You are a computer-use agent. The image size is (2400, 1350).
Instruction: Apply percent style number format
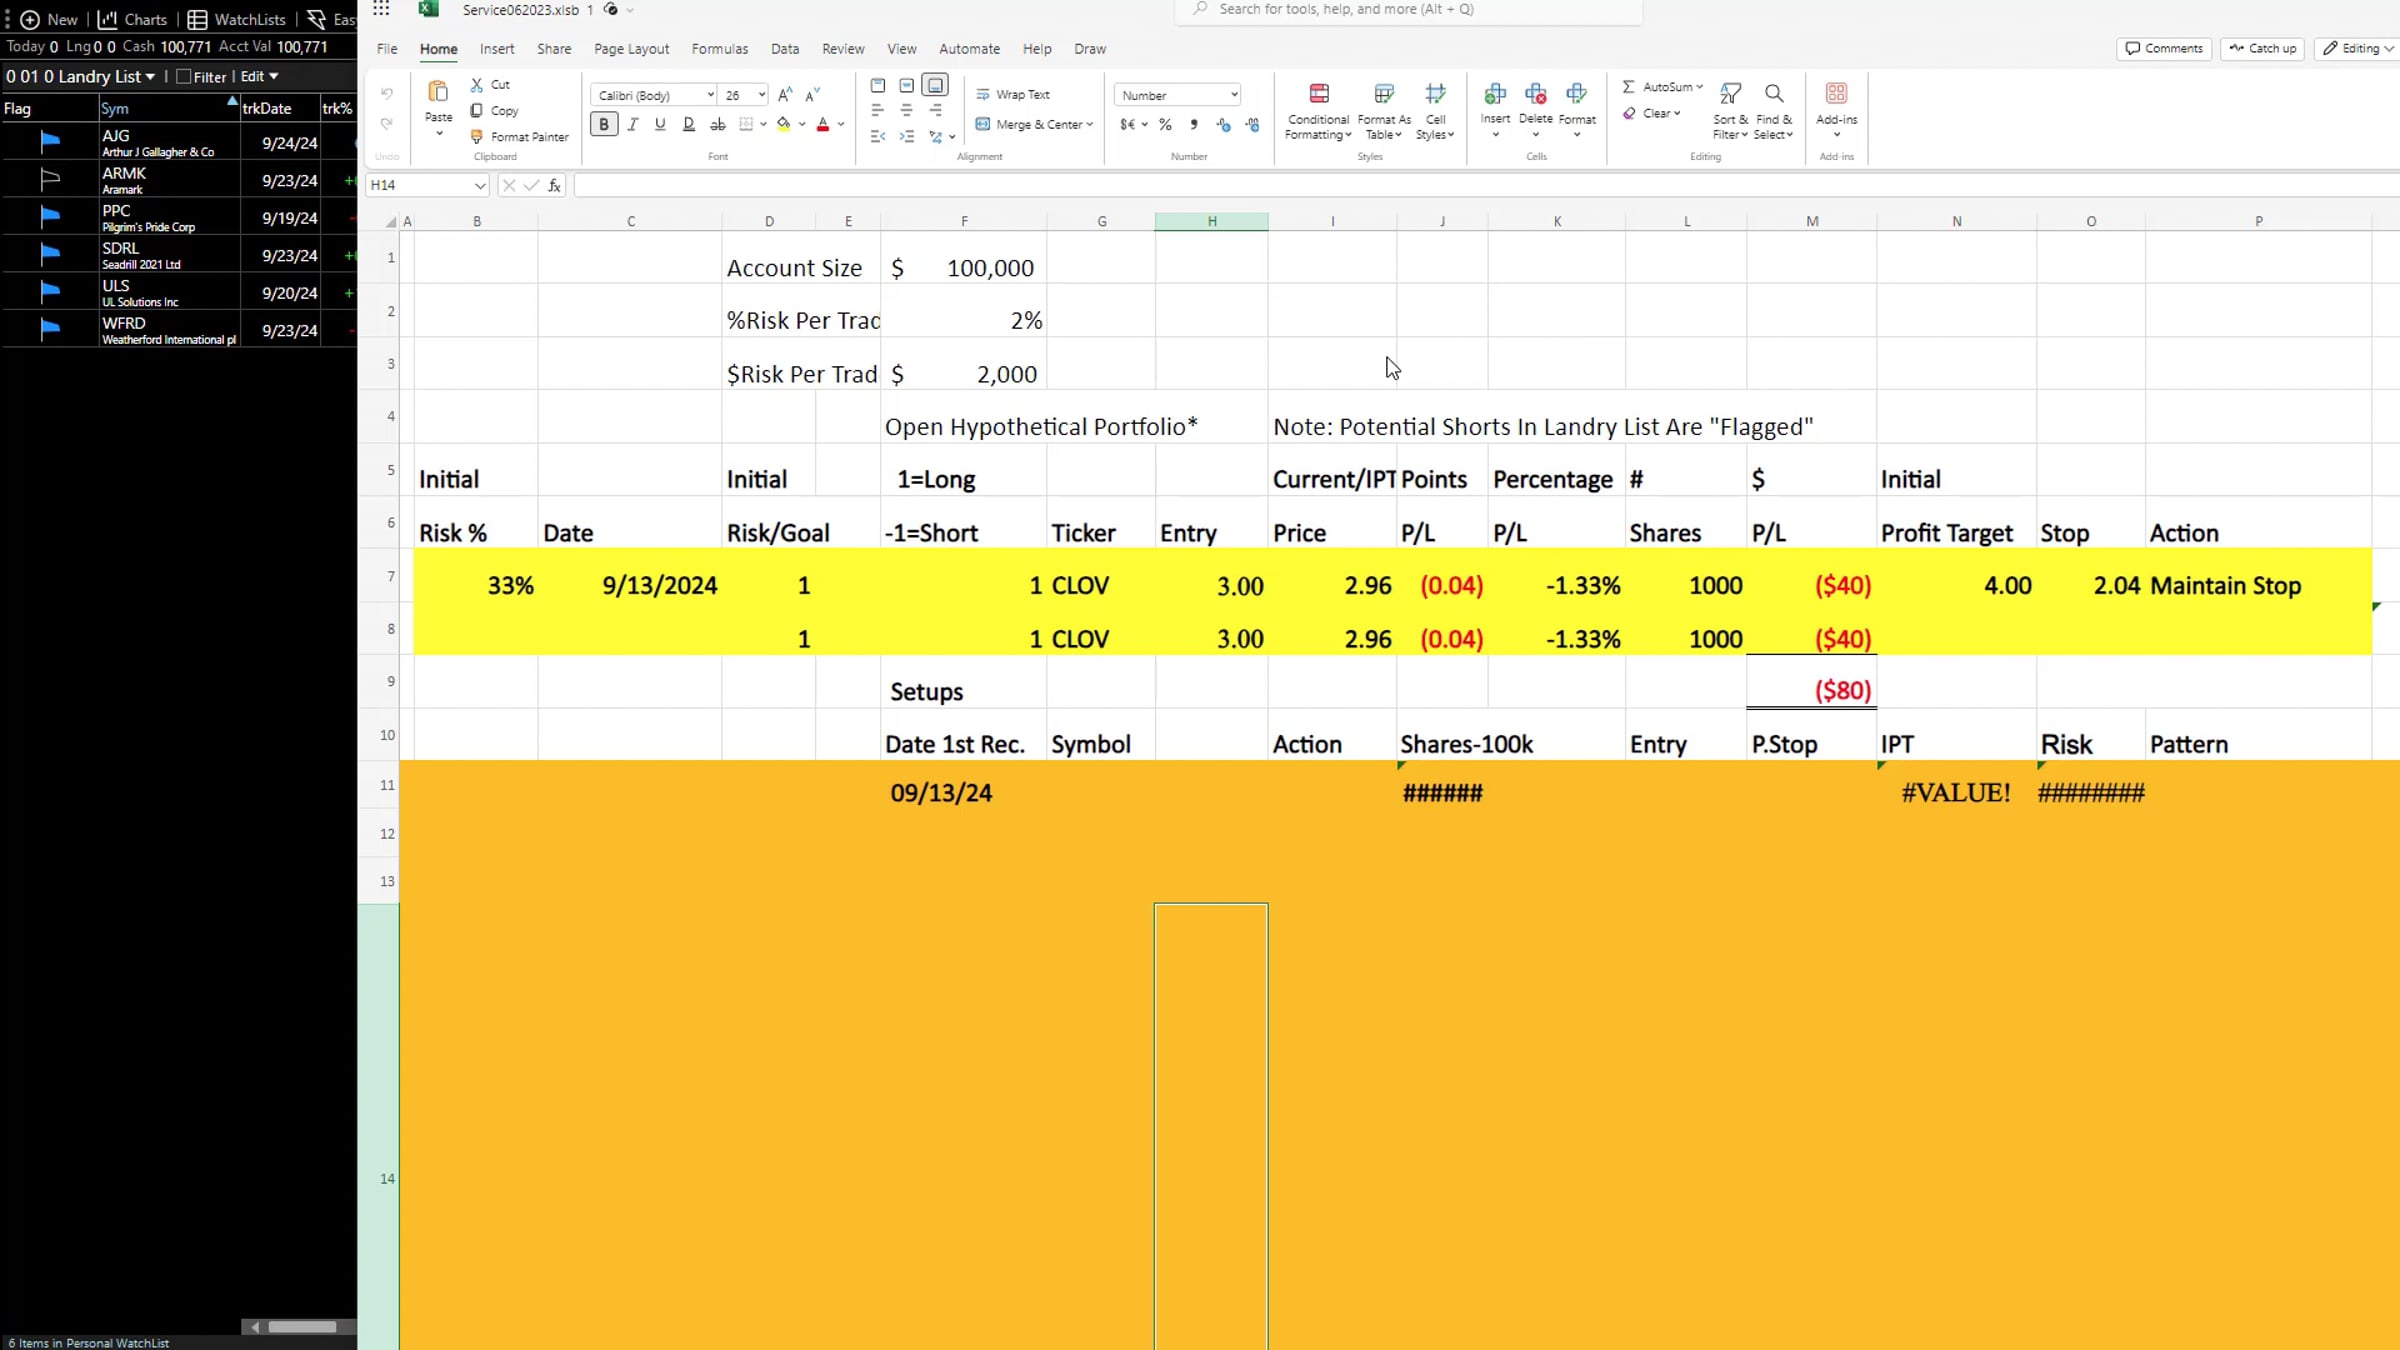tap(1165, 125)
